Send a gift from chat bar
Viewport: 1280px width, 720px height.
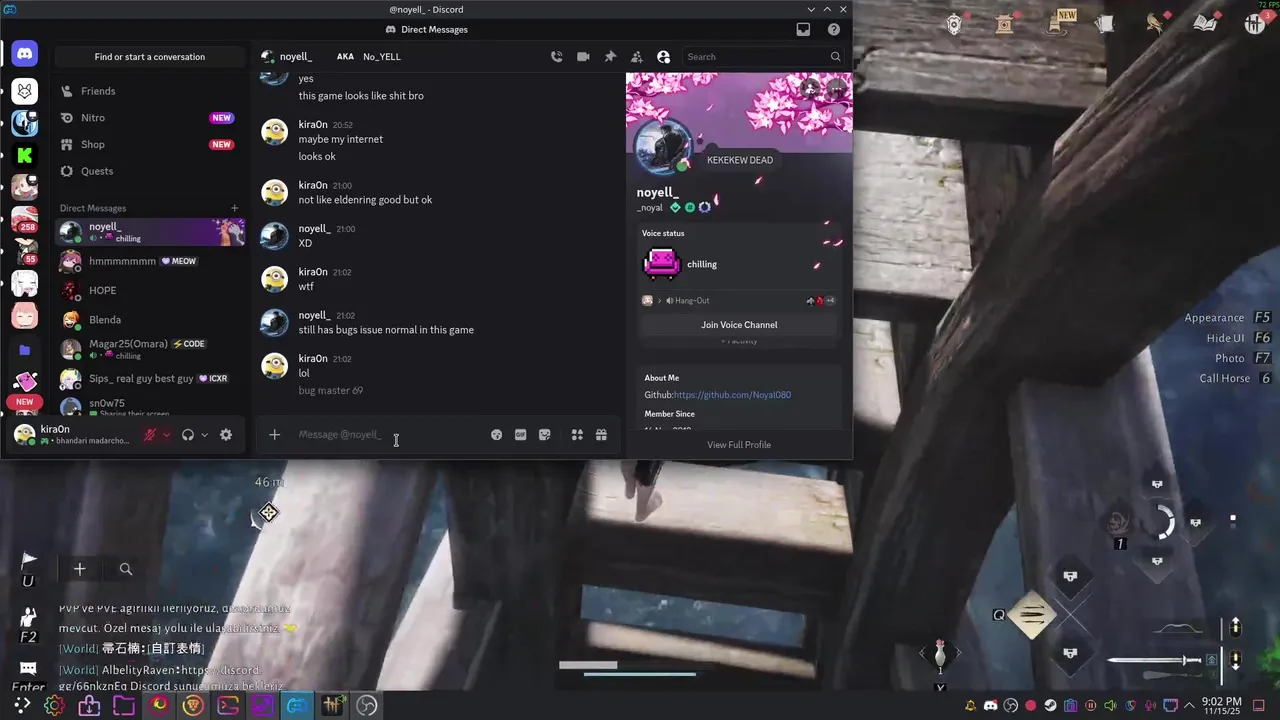(x=601, y=435)
